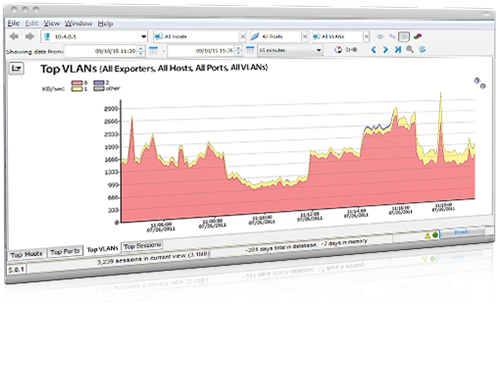Step to previous time period
This screenshot has width=500, height=375.
coord(374,50)
